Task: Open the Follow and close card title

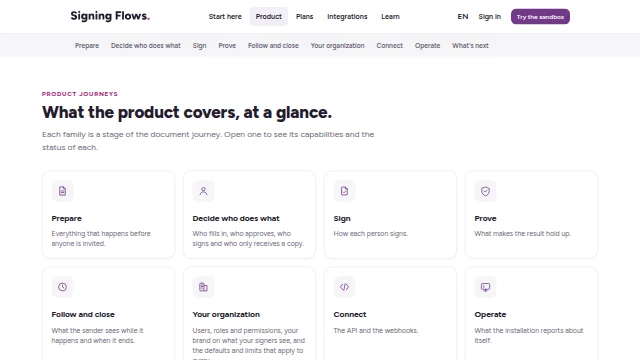Action: point(83,315)
